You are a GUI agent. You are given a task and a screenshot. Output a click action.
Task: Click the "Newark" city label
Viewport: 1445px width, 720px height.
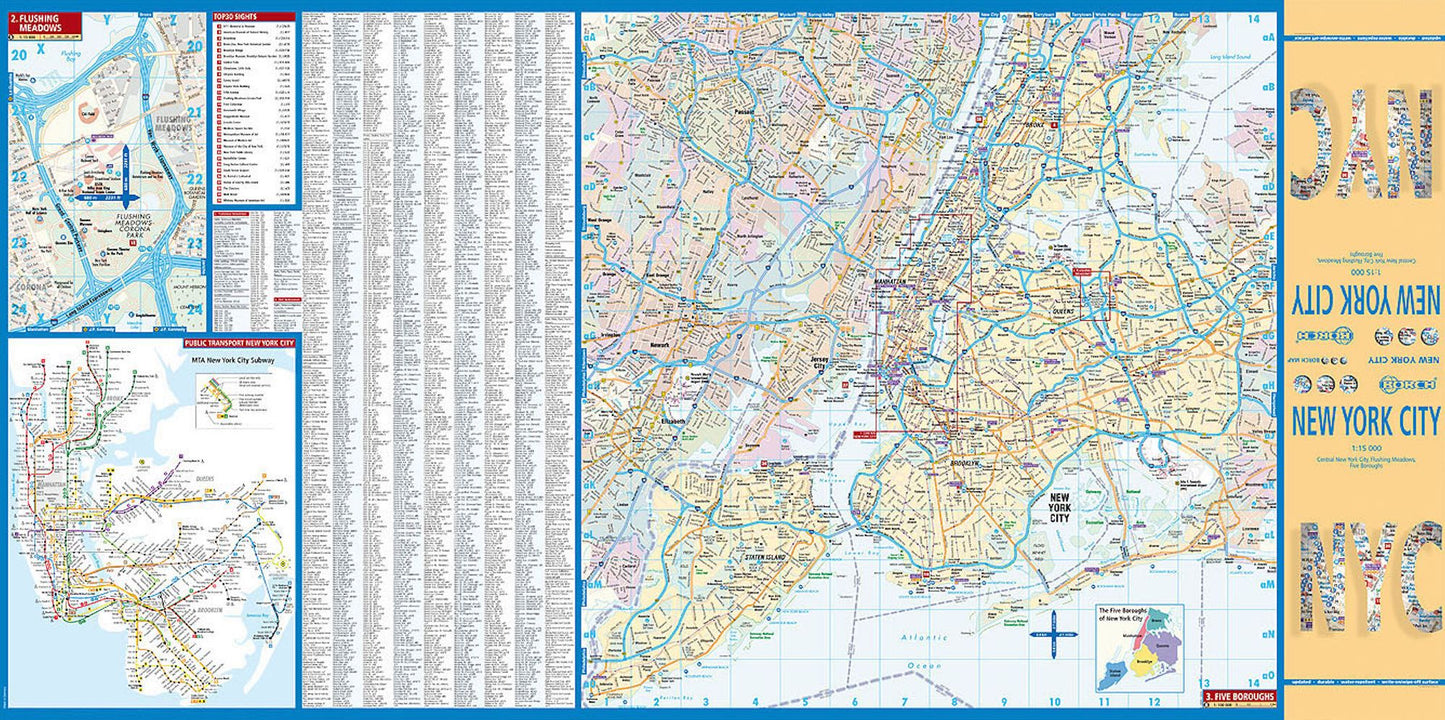(660, 343)
